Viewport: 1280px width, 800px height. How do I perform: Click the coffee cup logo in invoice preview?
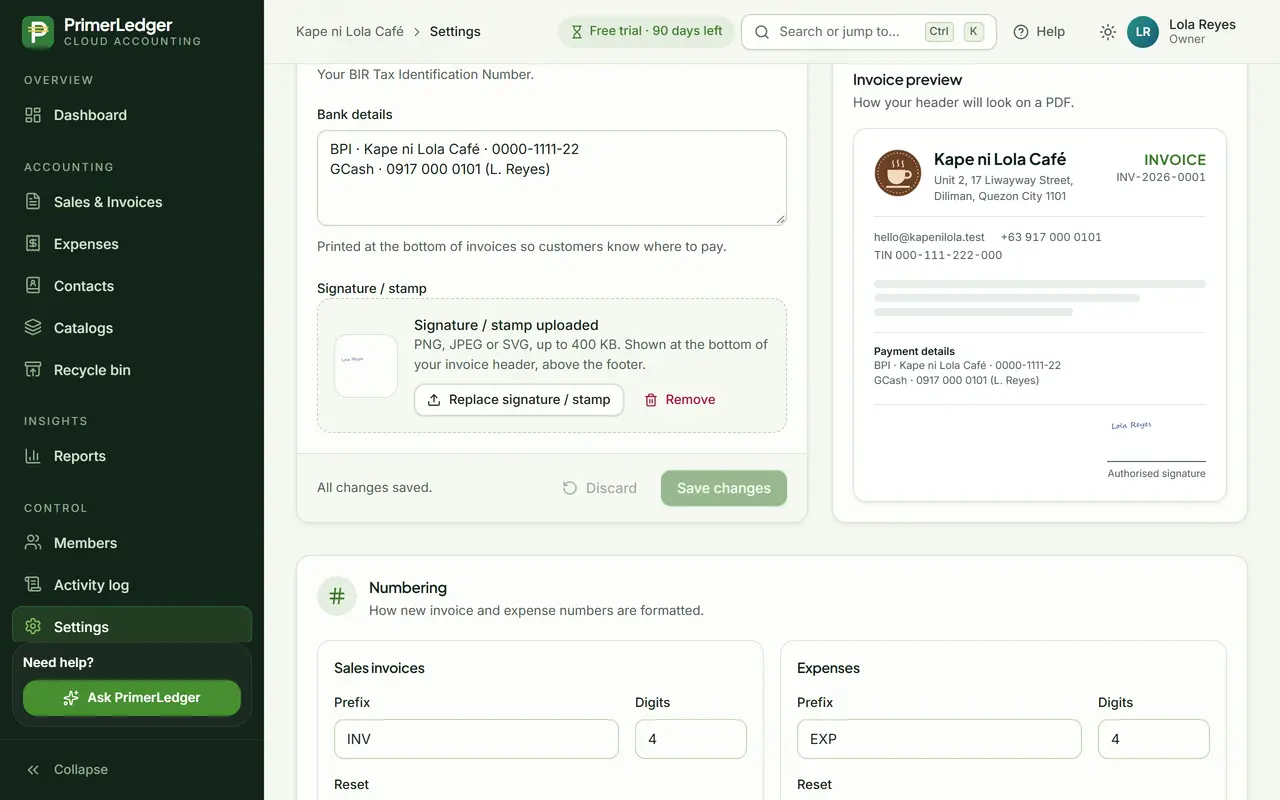point(898,173)
